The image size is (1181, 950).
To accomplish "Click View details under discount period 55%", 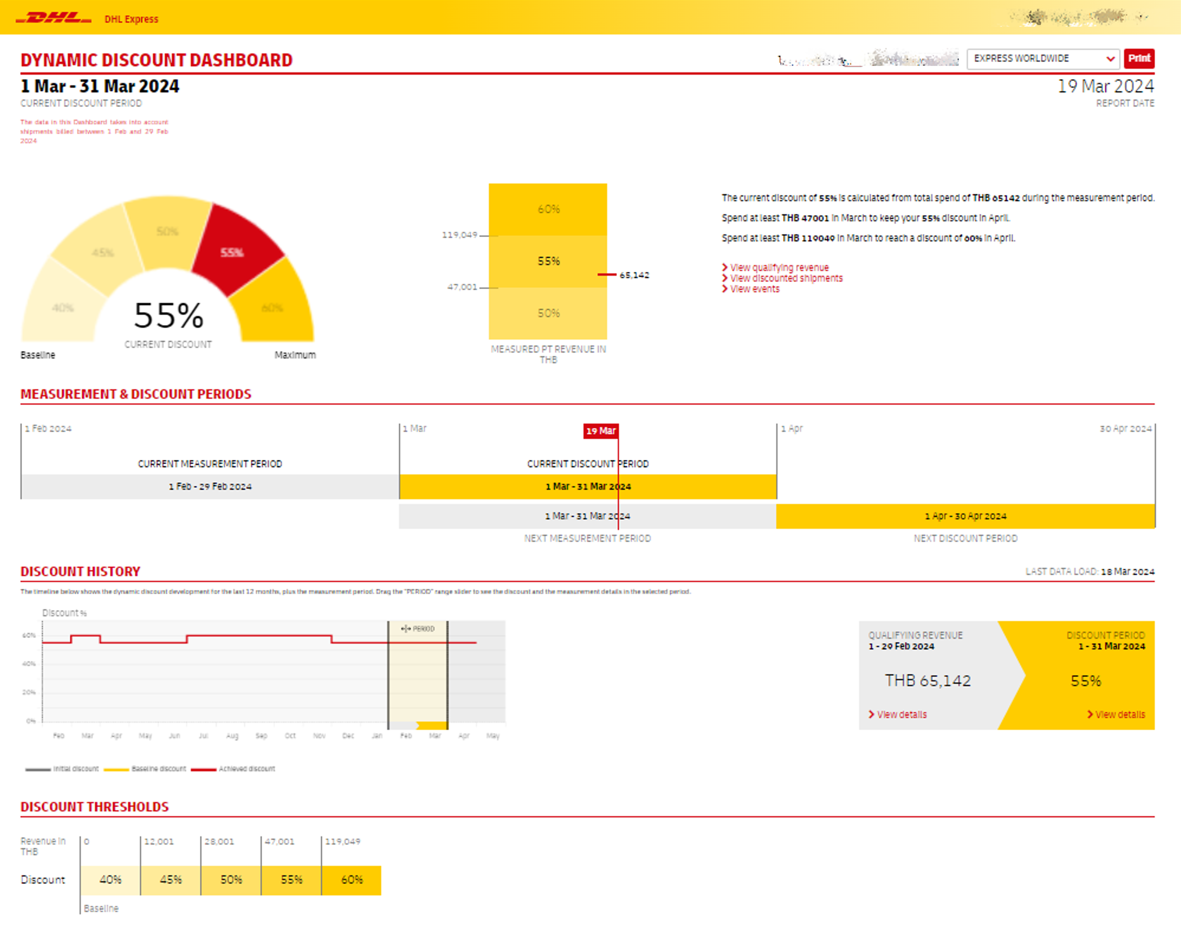I will click(1116, 714).
